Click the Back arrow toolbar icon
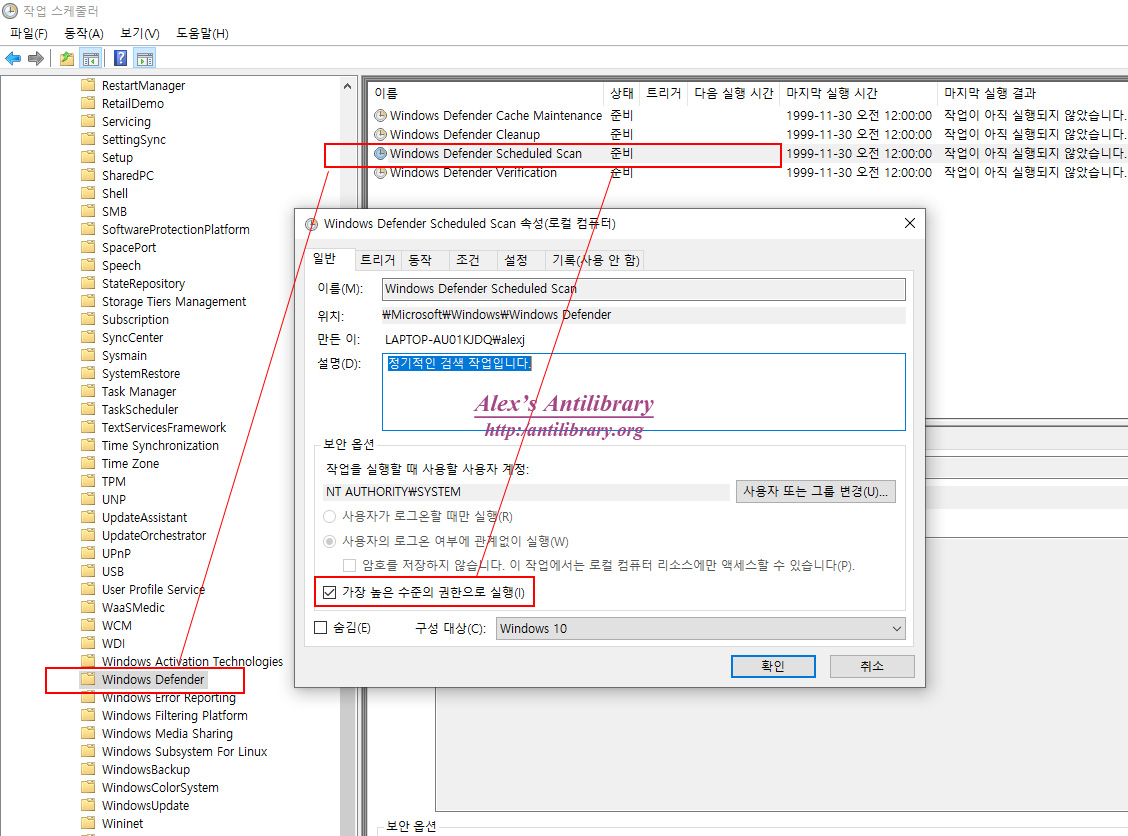The image size is (1128, 836). (13, 58)
